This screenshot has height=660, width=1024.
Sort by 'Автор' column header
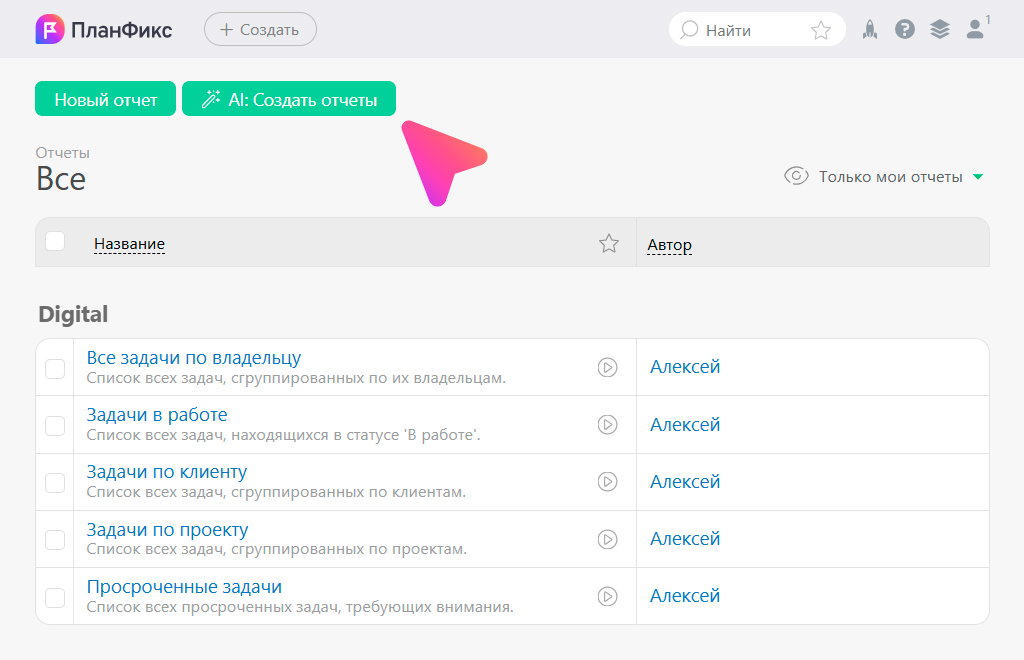pos(669,245)
